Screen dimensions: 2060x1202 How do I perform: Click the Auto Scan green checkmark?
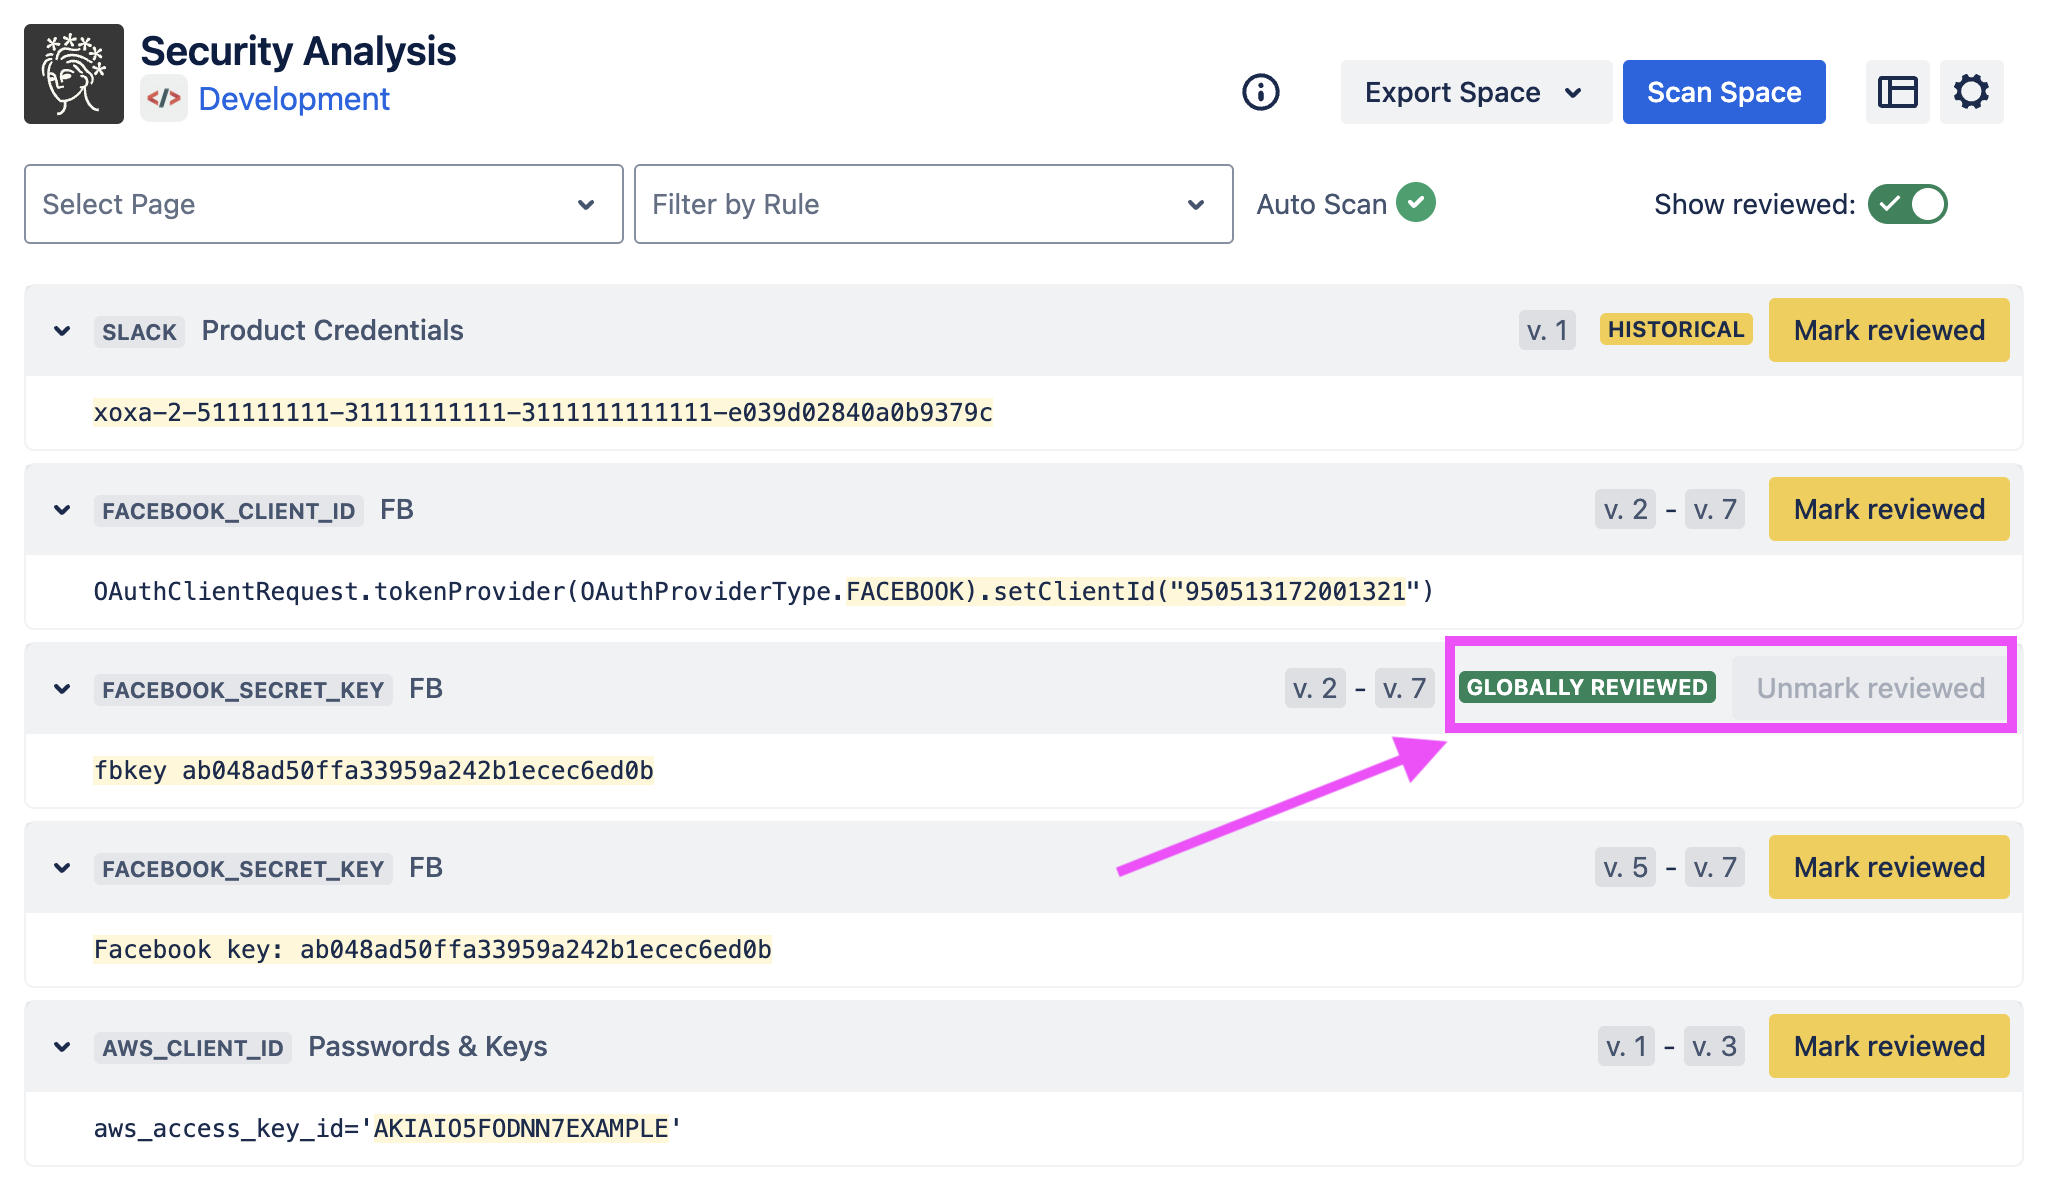pos(1415,202)
